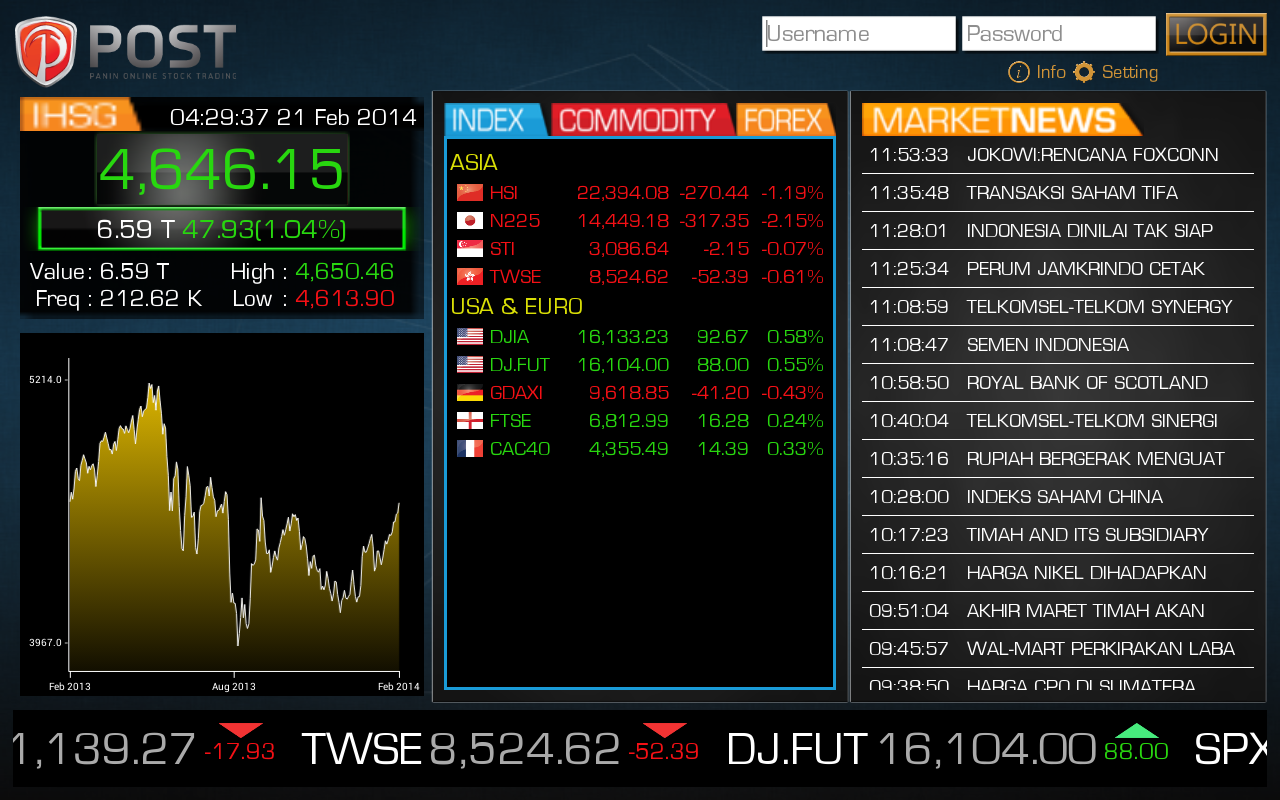Open news 'AKHIR MARET TIMAH AKAN'
This screenshot has height=800, width=1280.
(x=1058, y=611)
